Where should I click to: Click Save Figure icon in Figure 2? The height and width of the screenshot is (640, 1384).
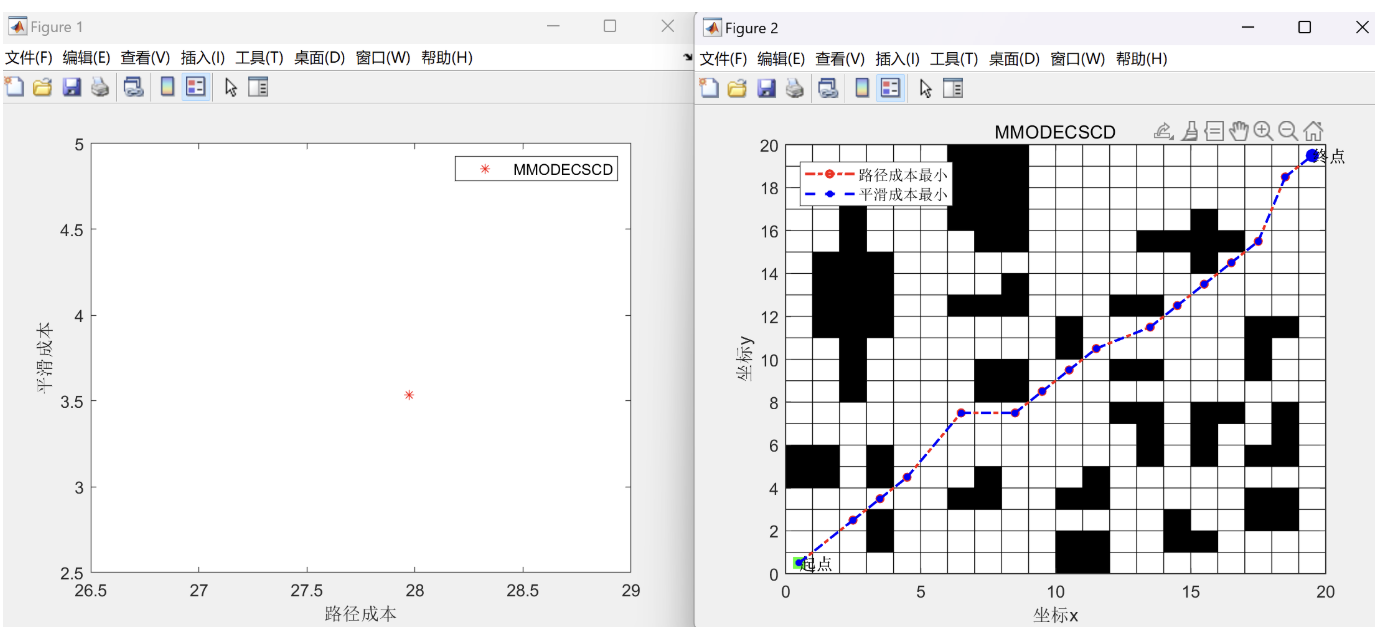tap(766, 89)
